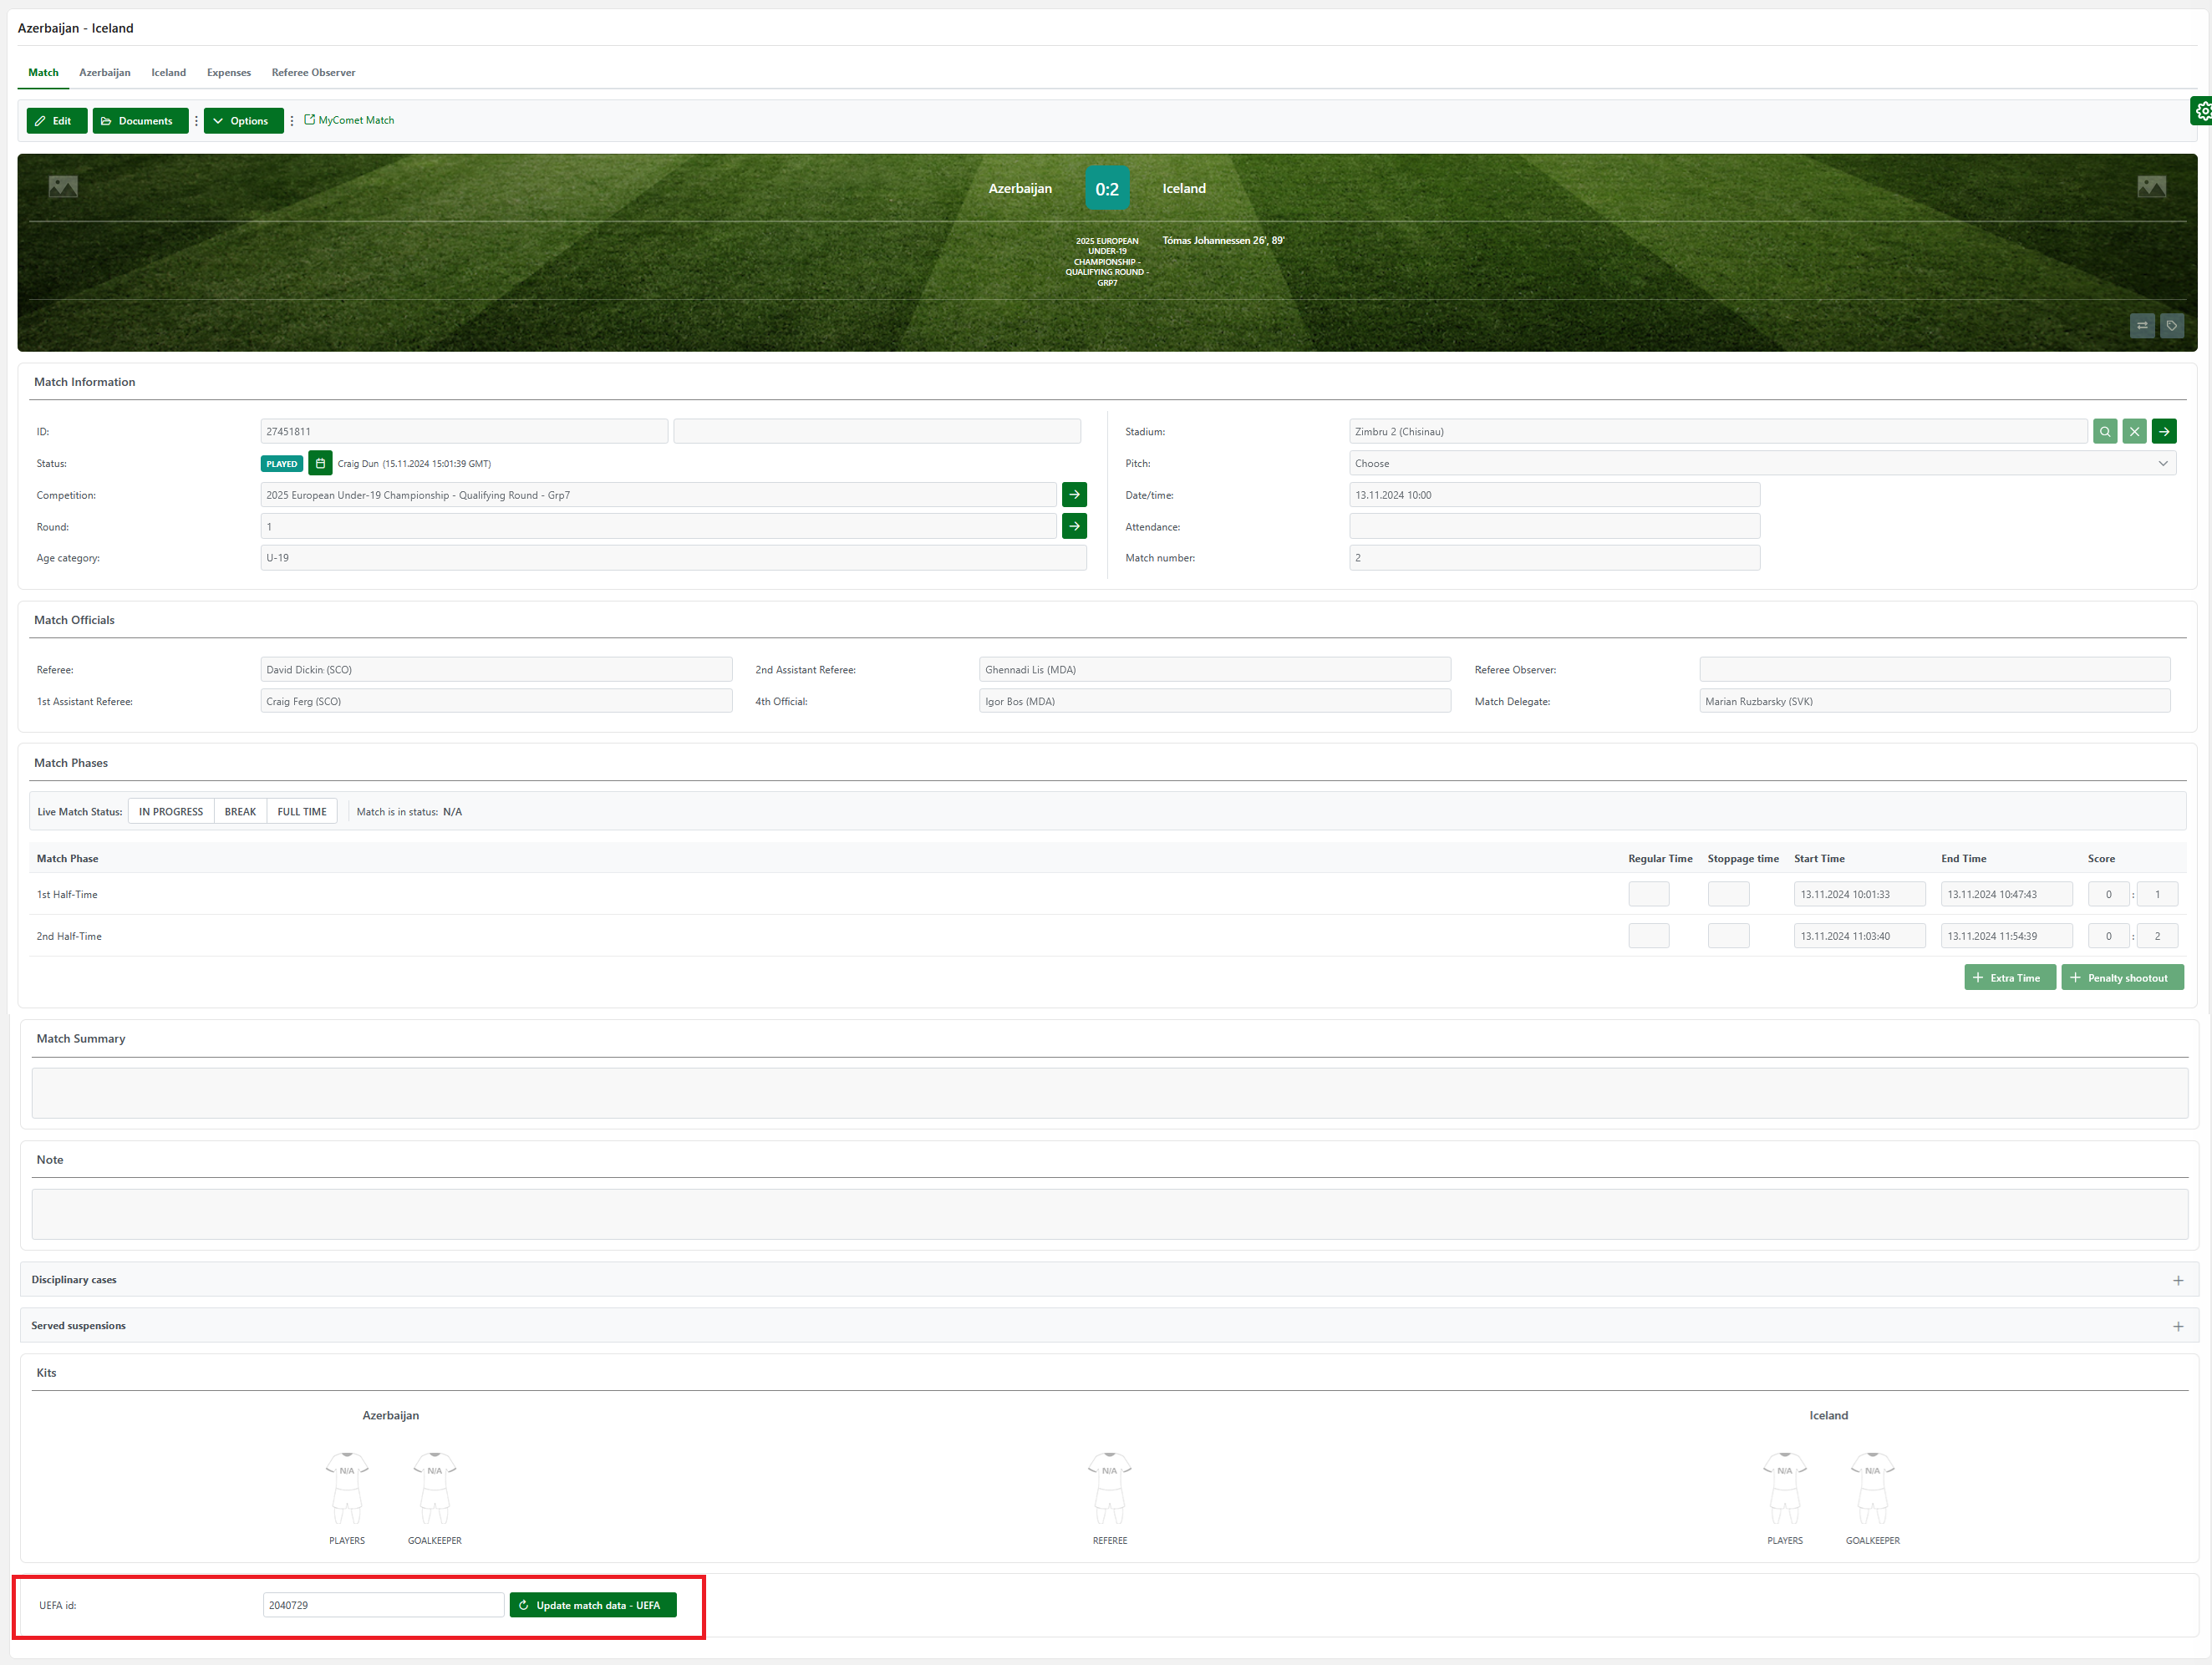The image size is (2212, 1665).
Task: Click Update match data - UEFA button
Action: click(x=593, y=1605)
